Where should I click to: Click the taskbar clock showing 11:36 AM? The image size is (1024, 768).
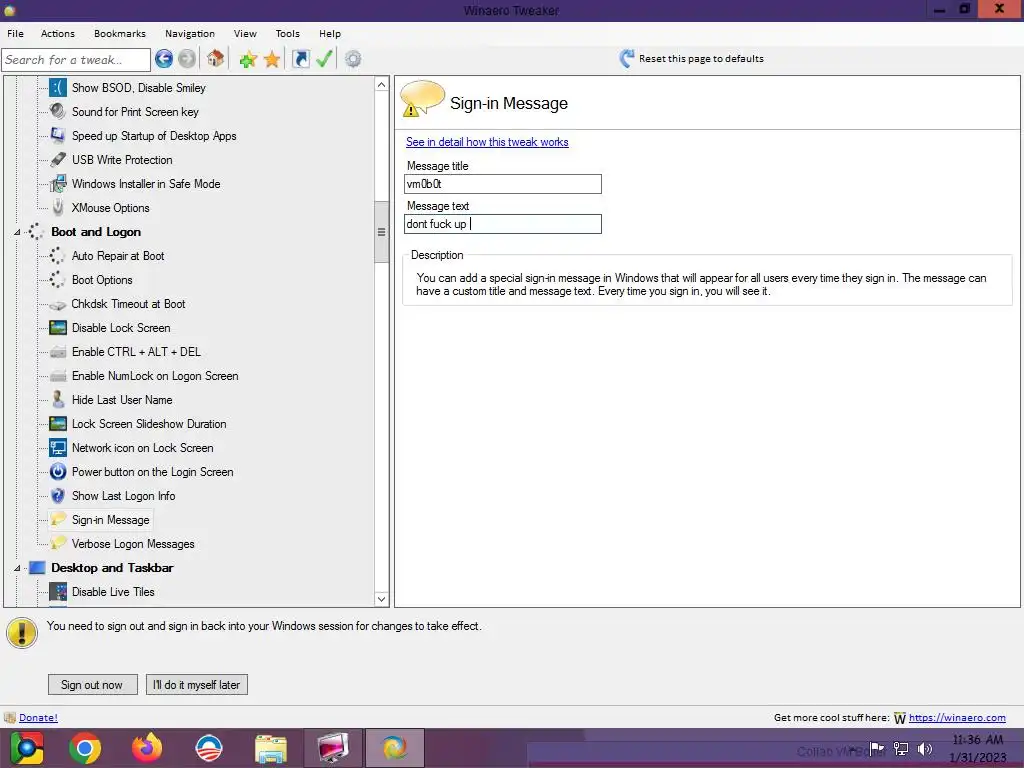click(978, 740)
